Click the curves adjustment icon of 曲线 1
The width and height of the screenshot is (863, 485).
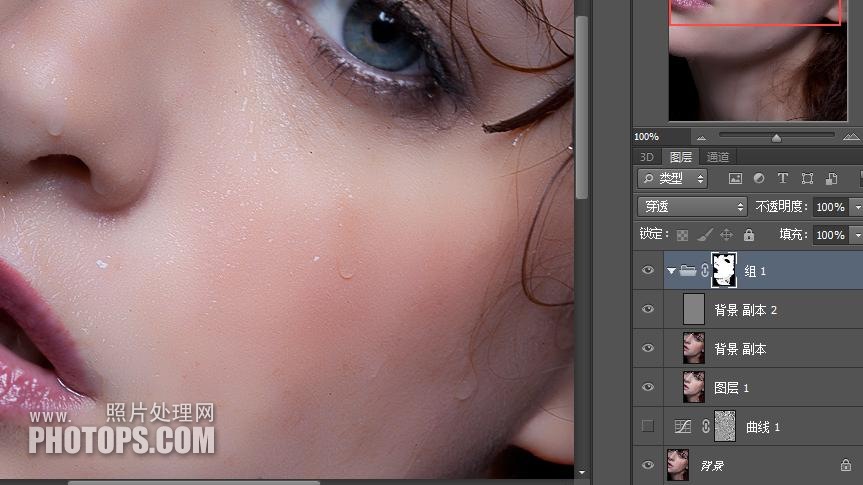pyautogui.click(x=682, y=427)
